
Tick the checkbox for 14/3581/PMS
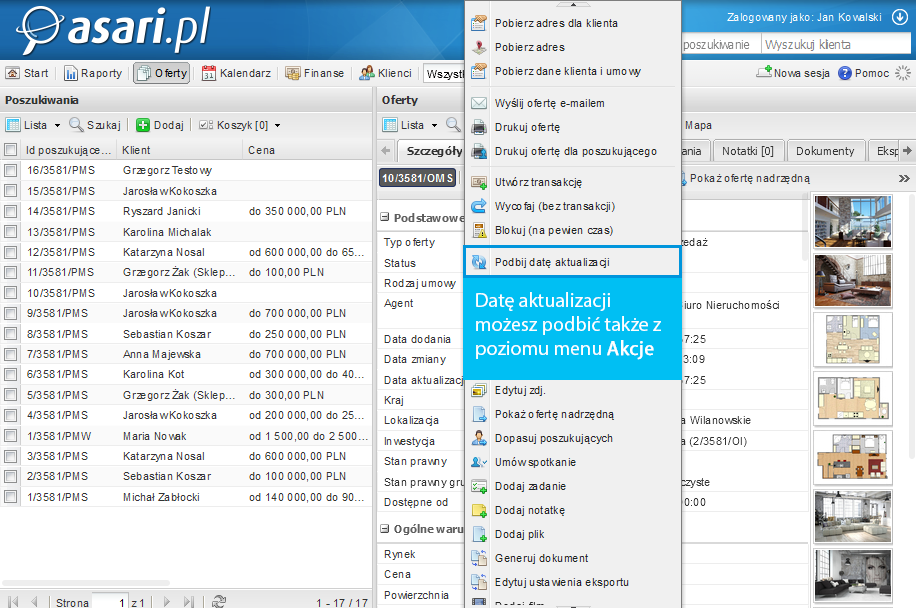tap(11, 211)
